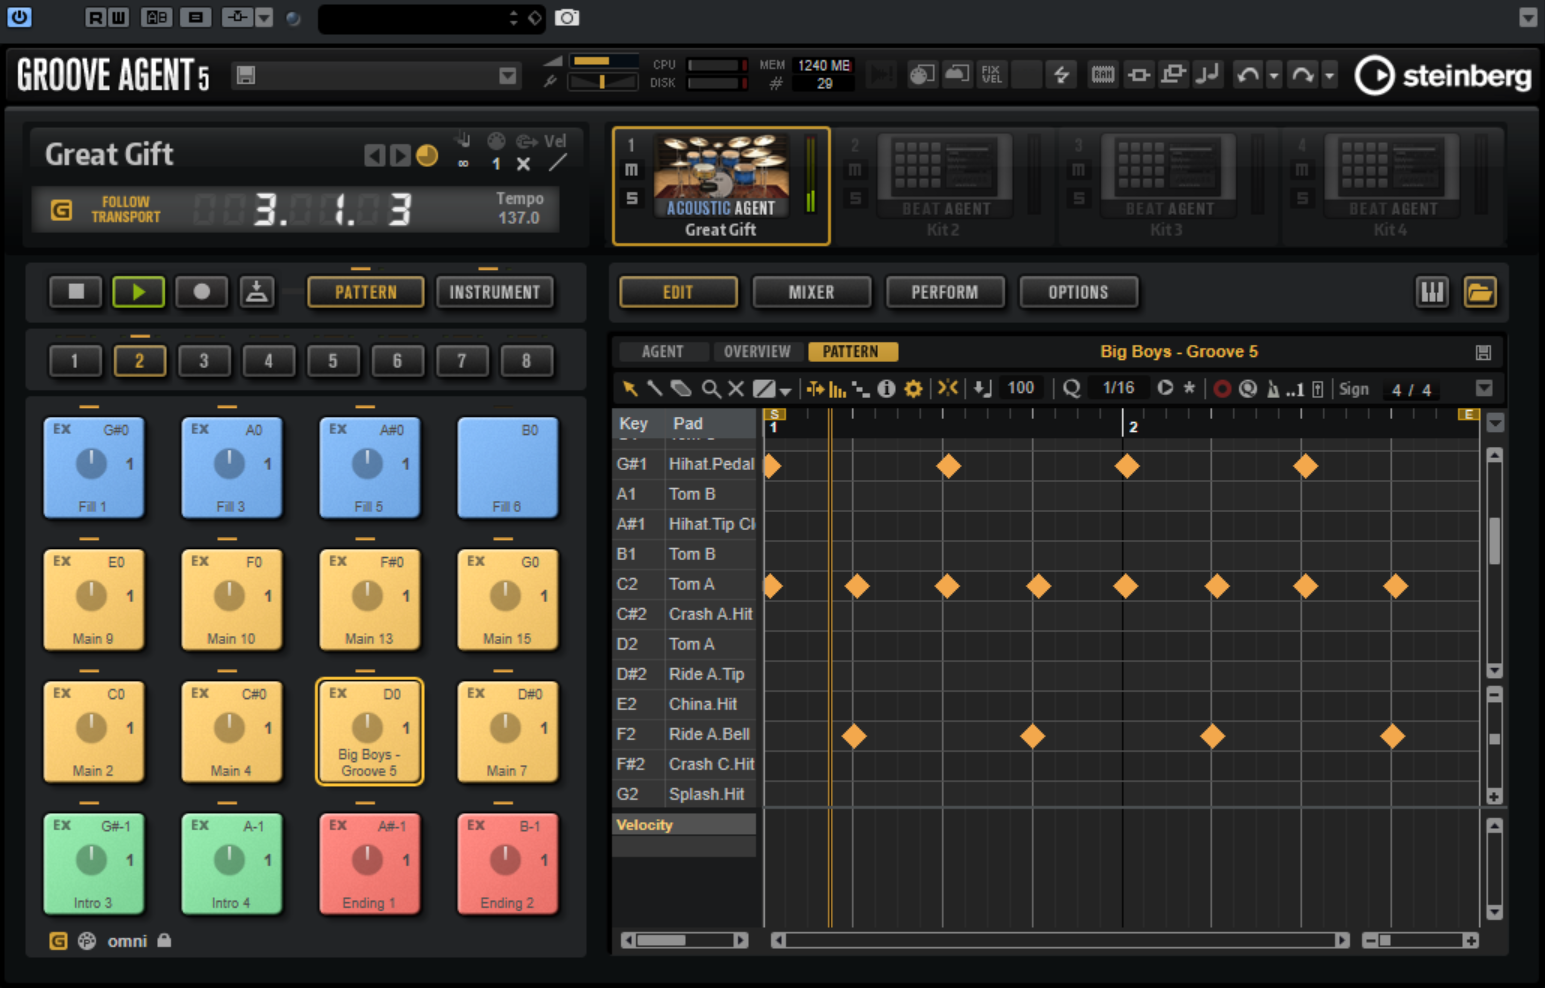Select the zoom magnifier tool
The width and height of the screenshot is (1545, 988).
pos(710,389)
